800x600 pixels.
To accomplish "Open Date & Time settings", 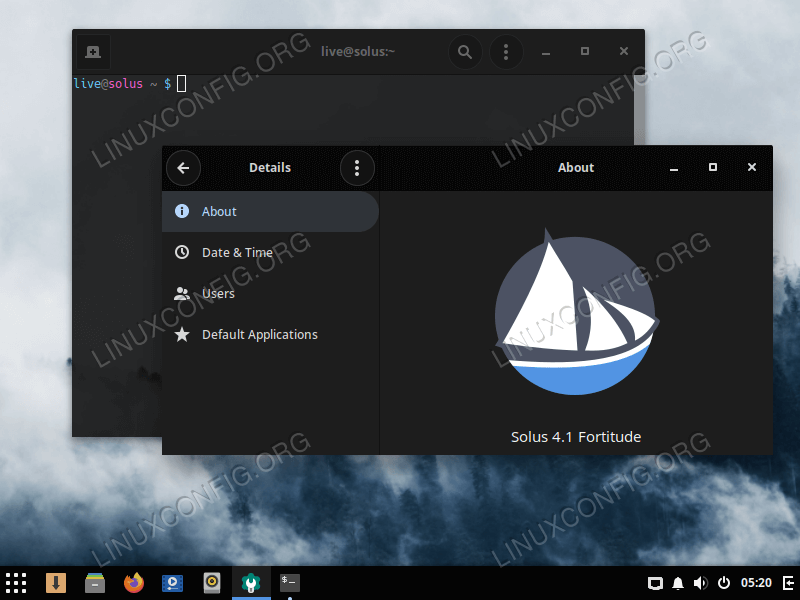I will coord(270,253).
